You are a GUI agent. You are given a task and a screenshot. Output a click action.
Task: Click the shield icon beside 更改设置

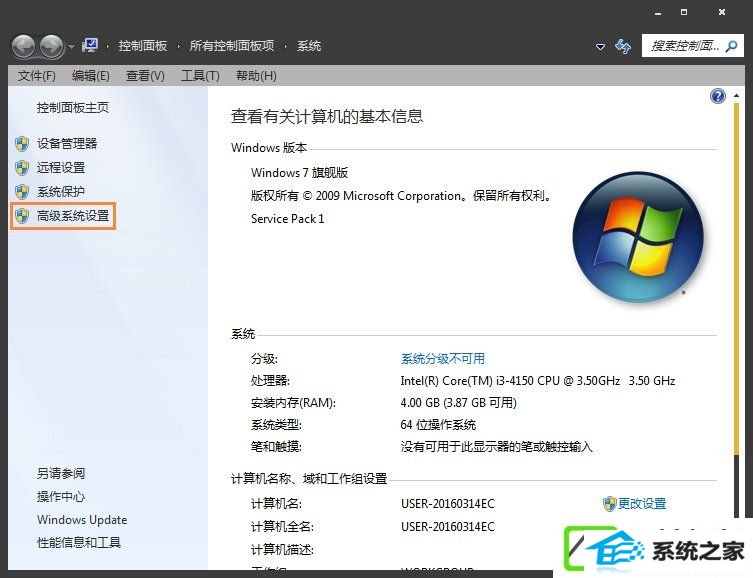pyautogui.click(x=609, y=504)
